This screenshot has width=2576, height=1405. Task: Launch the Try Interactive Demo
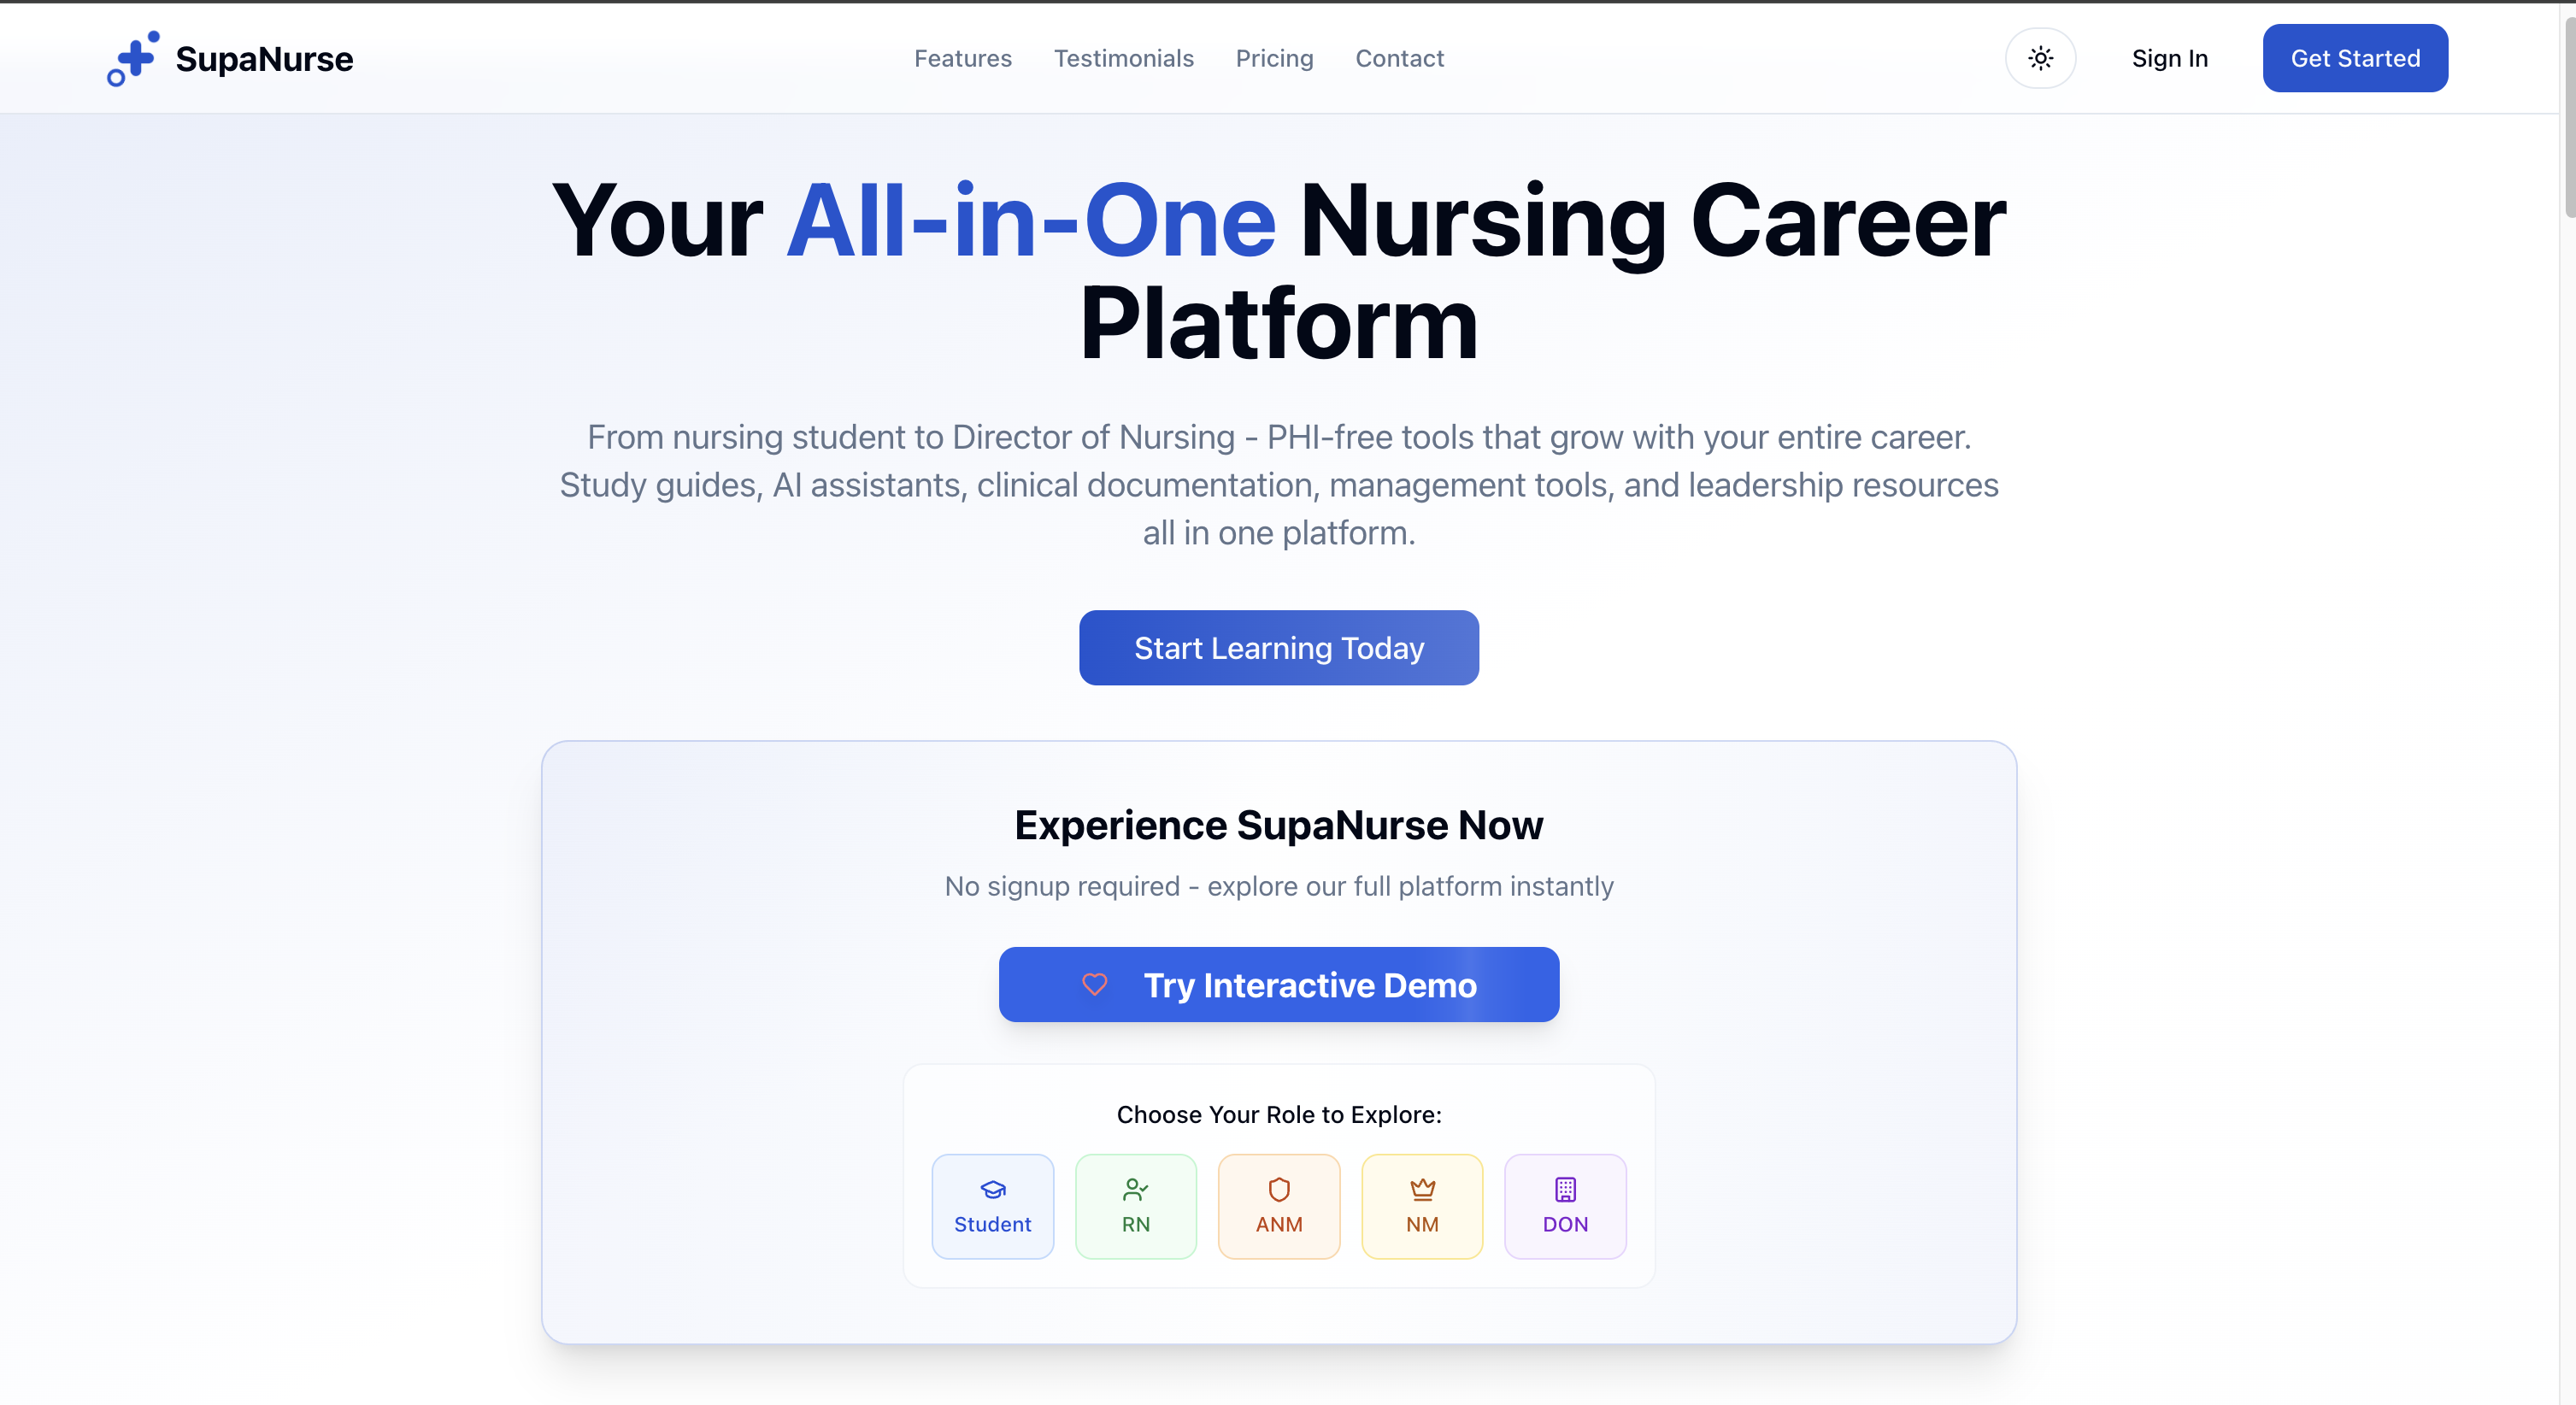1279,985
